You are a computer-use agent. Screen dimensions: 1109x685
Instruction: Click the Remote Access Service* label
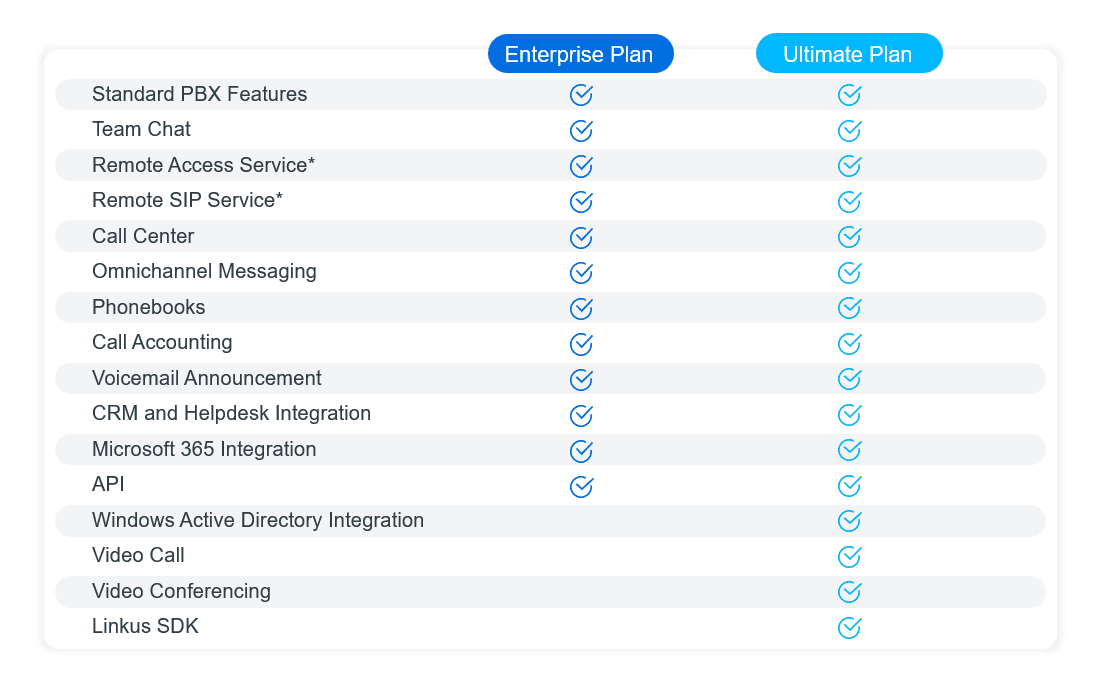(x=203, y=165)
